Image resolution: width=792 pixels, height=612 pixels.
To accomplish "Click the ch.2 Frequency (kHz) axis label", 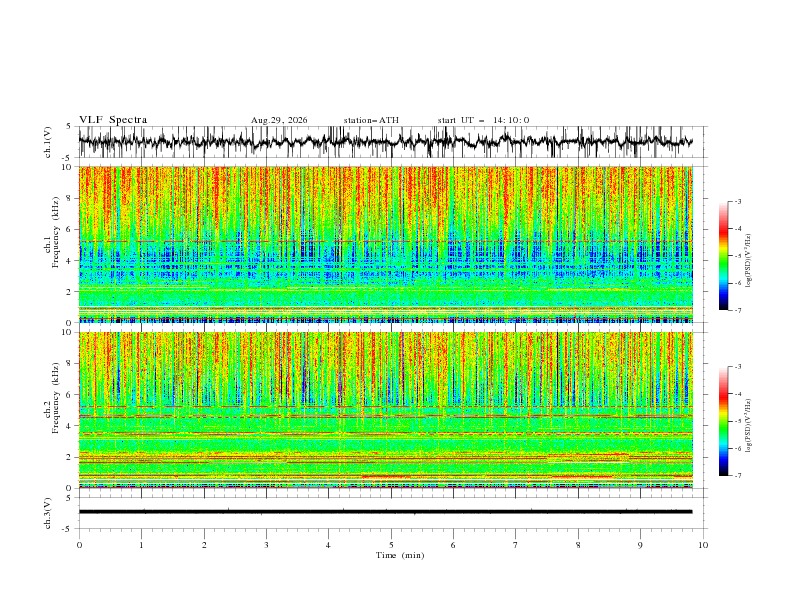I will click(52, 410).
